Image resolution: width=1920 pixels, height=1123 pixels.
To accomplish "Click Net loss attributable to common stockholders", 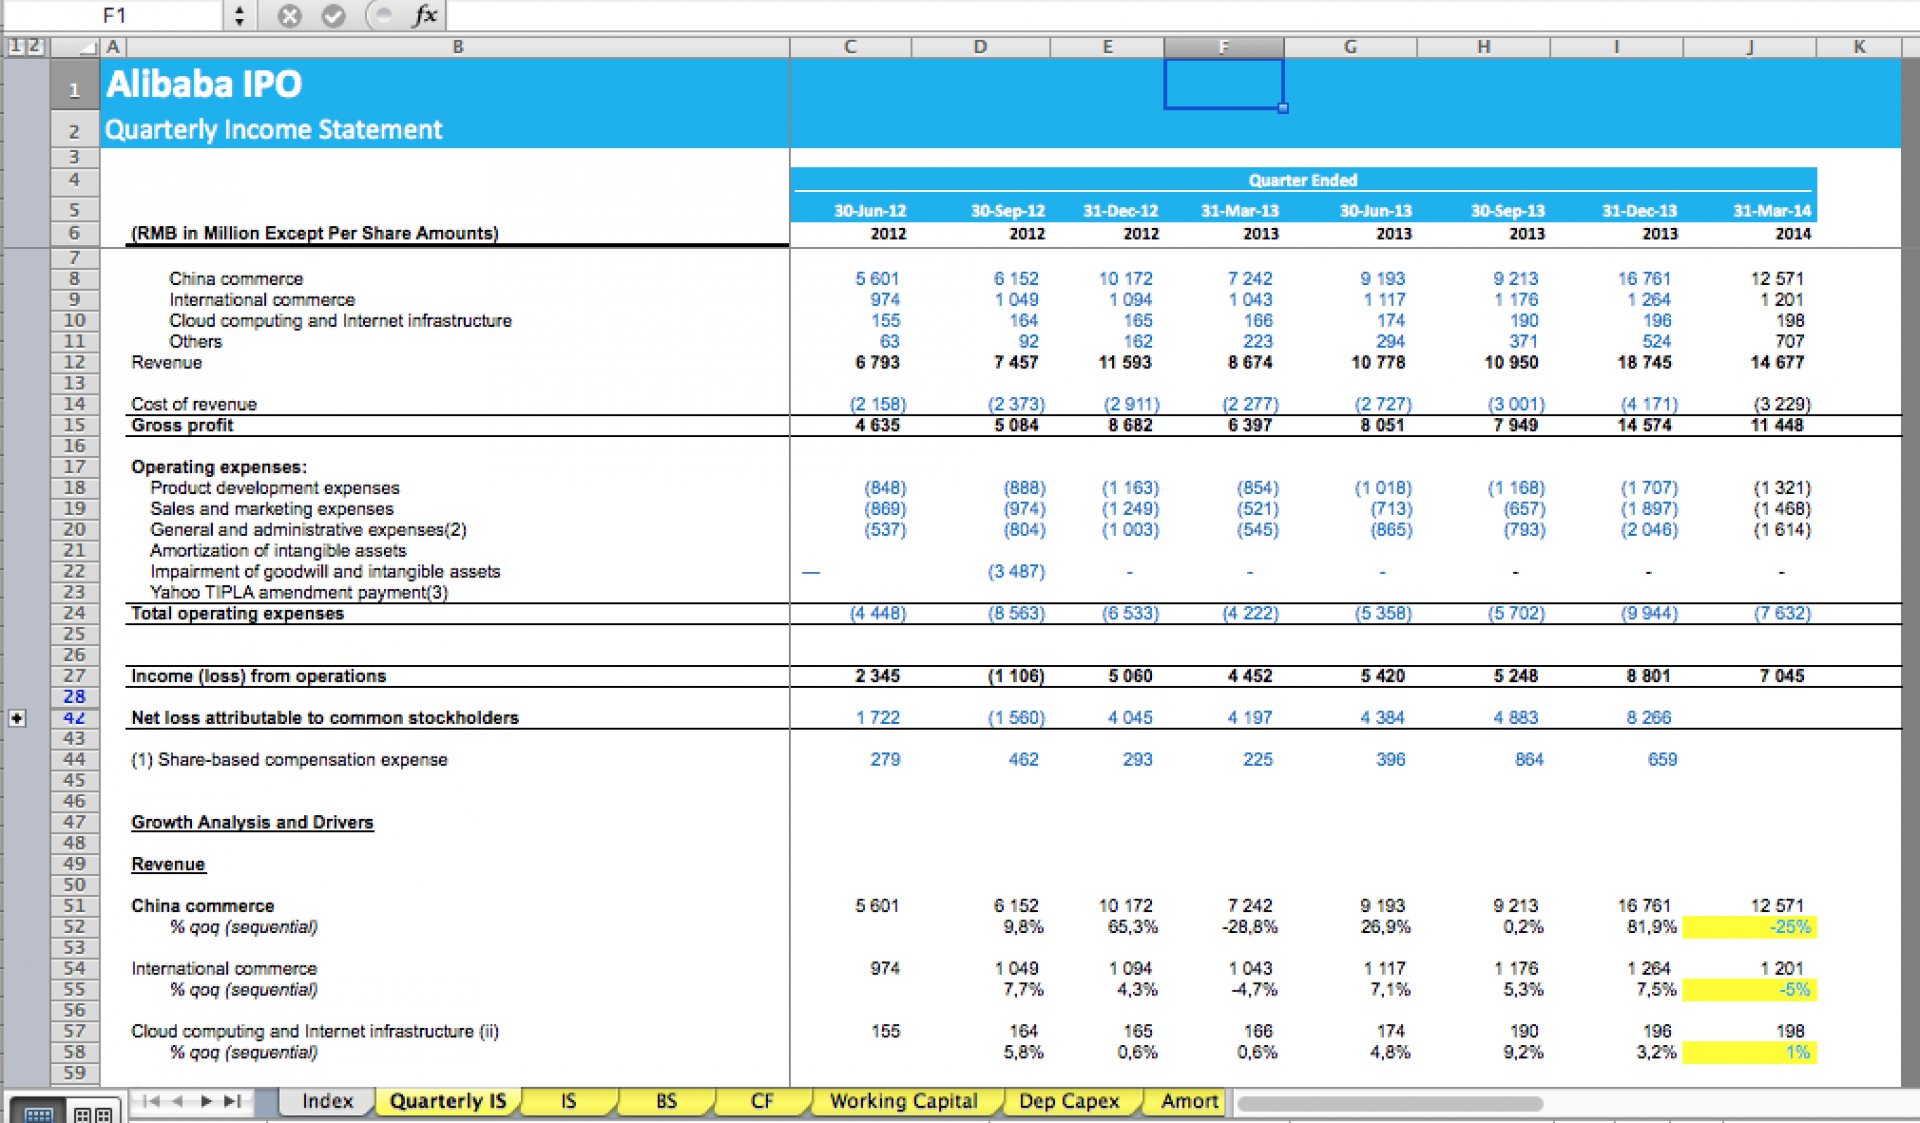I will tap(325, 718).
